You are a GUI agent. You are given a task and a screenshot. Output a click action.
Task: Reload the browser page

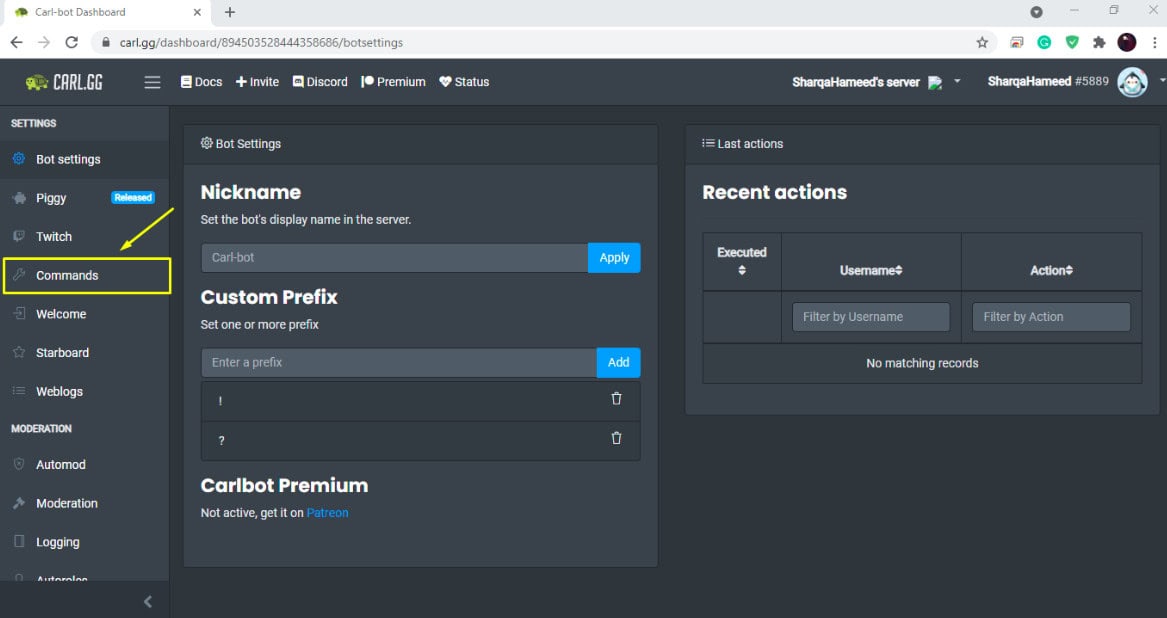[x=71, y=42]
